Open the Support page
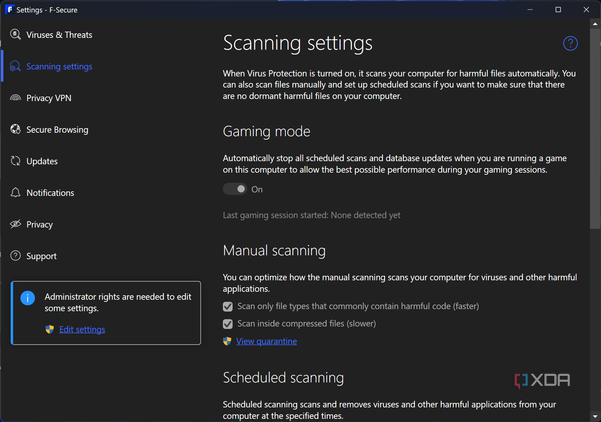601x422 pixels. [x=41, y=256]
